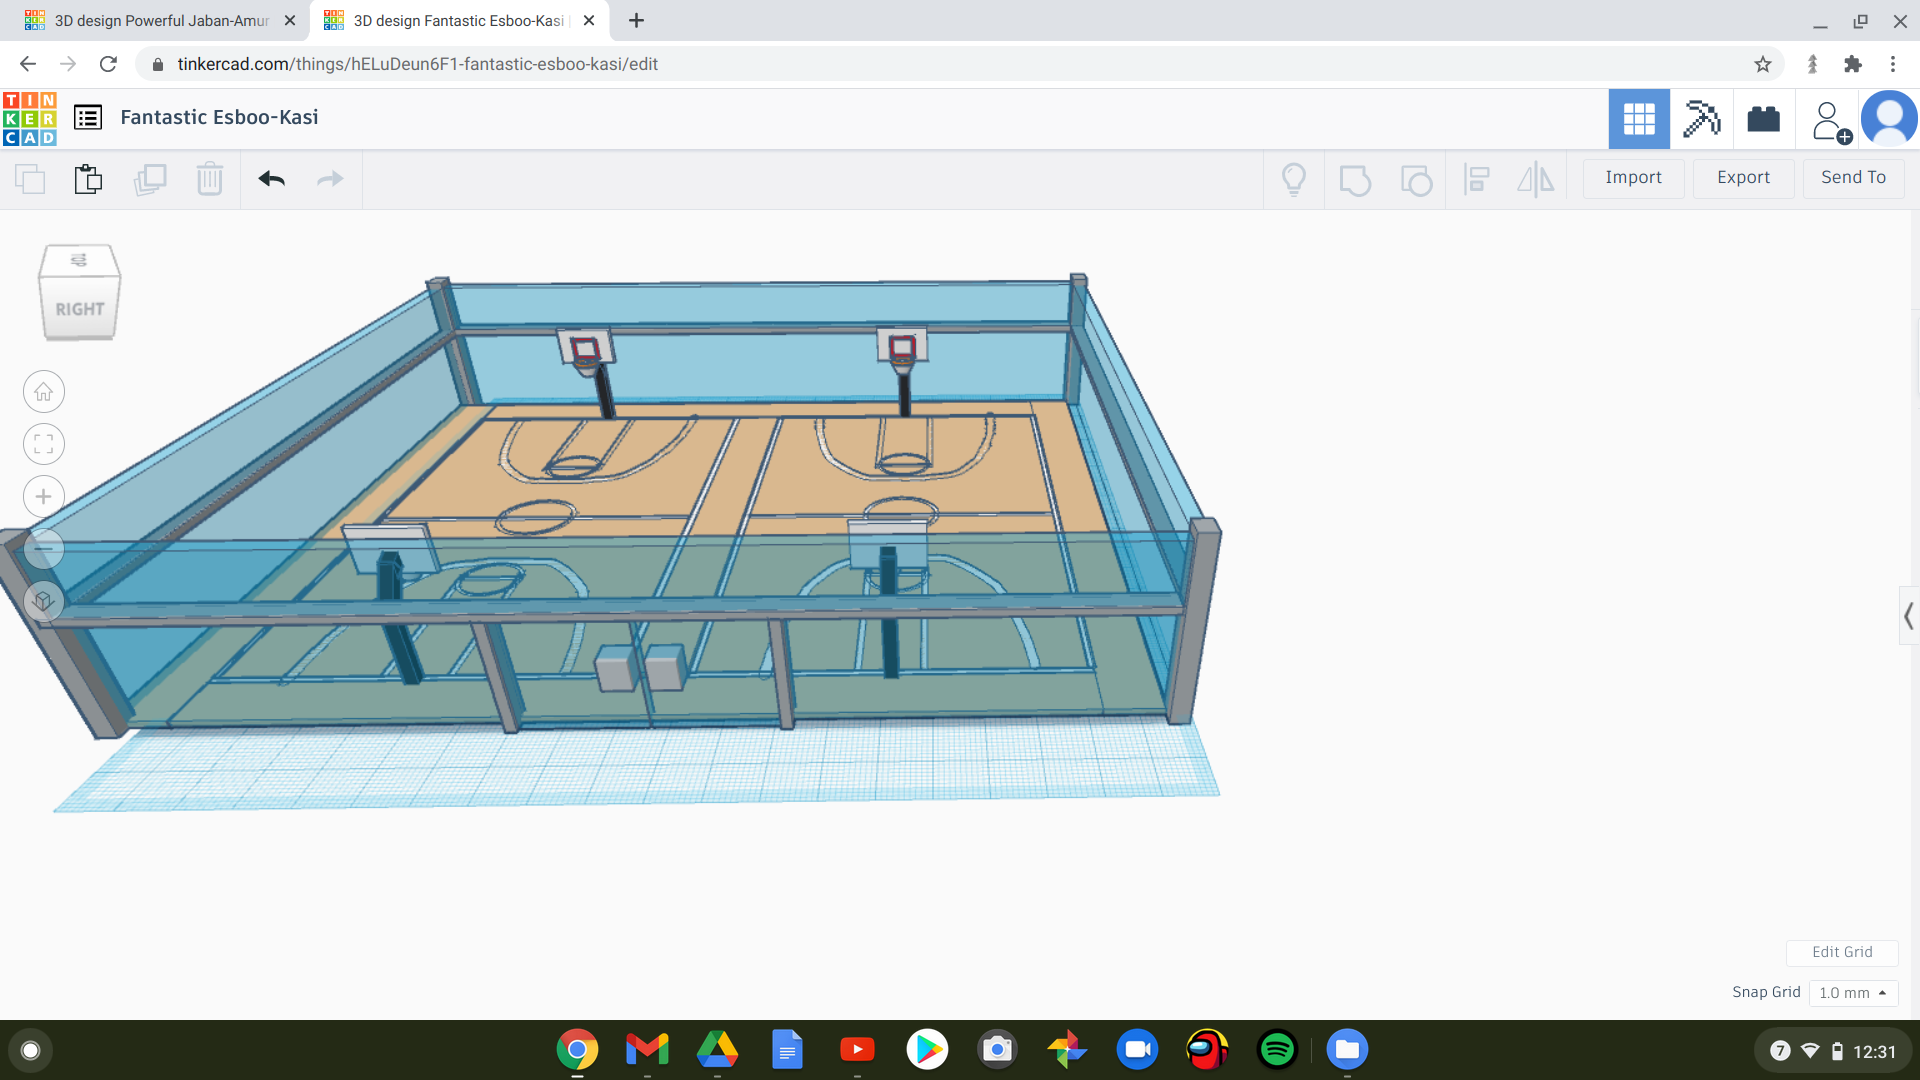Viewport: 1920px width, 1080px height.
Task: Click the Align tool icon
Action: tap(1477, 179)
